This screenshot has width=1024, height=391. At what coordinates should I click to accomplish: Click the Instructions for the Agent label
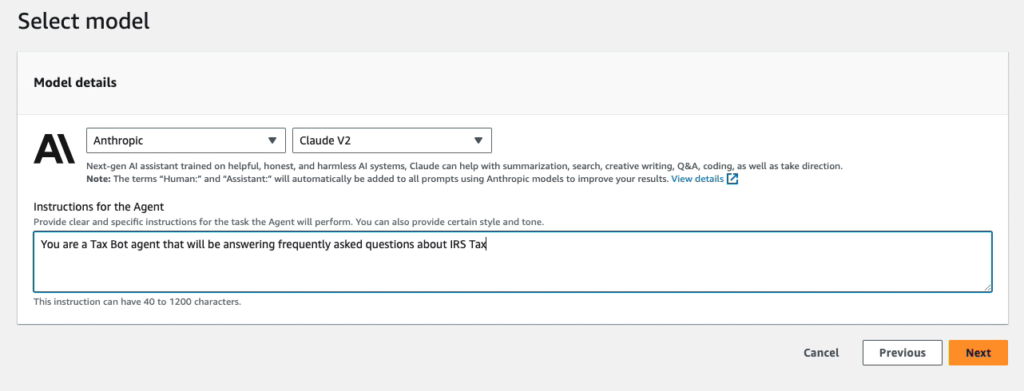99,207
